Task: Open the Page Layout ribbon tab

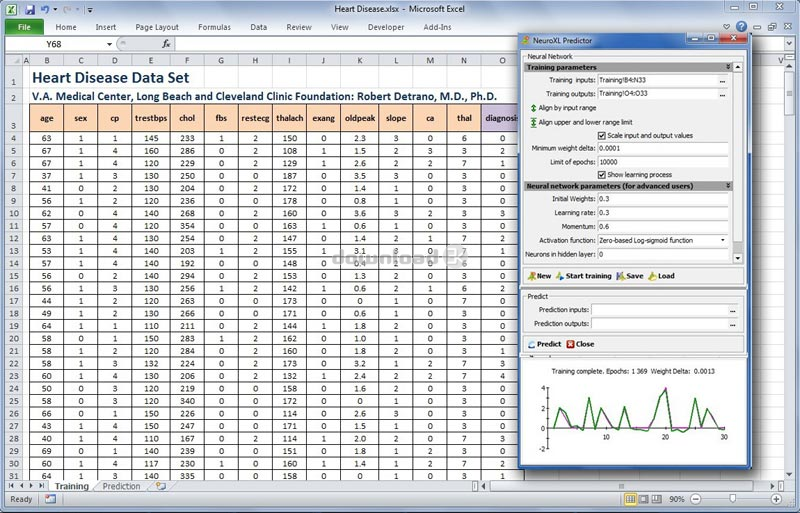Action: tap(157, 27)
